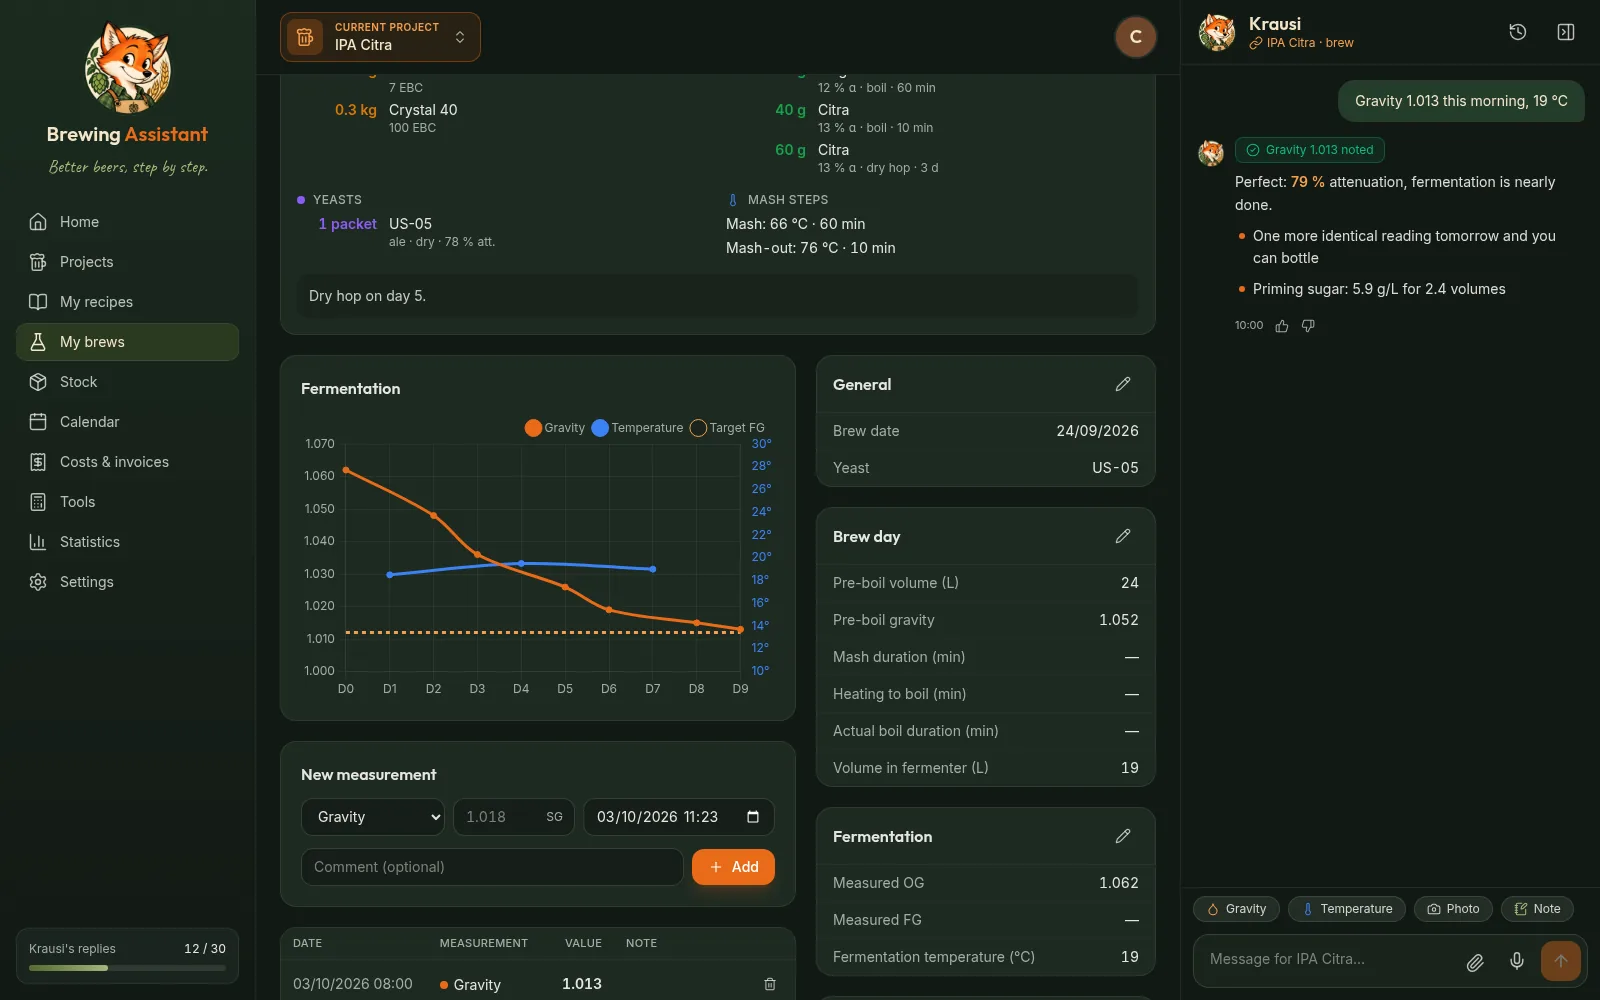
Task: Collapse the Krausi chat side panel
Action: [x=1566, y=32]
